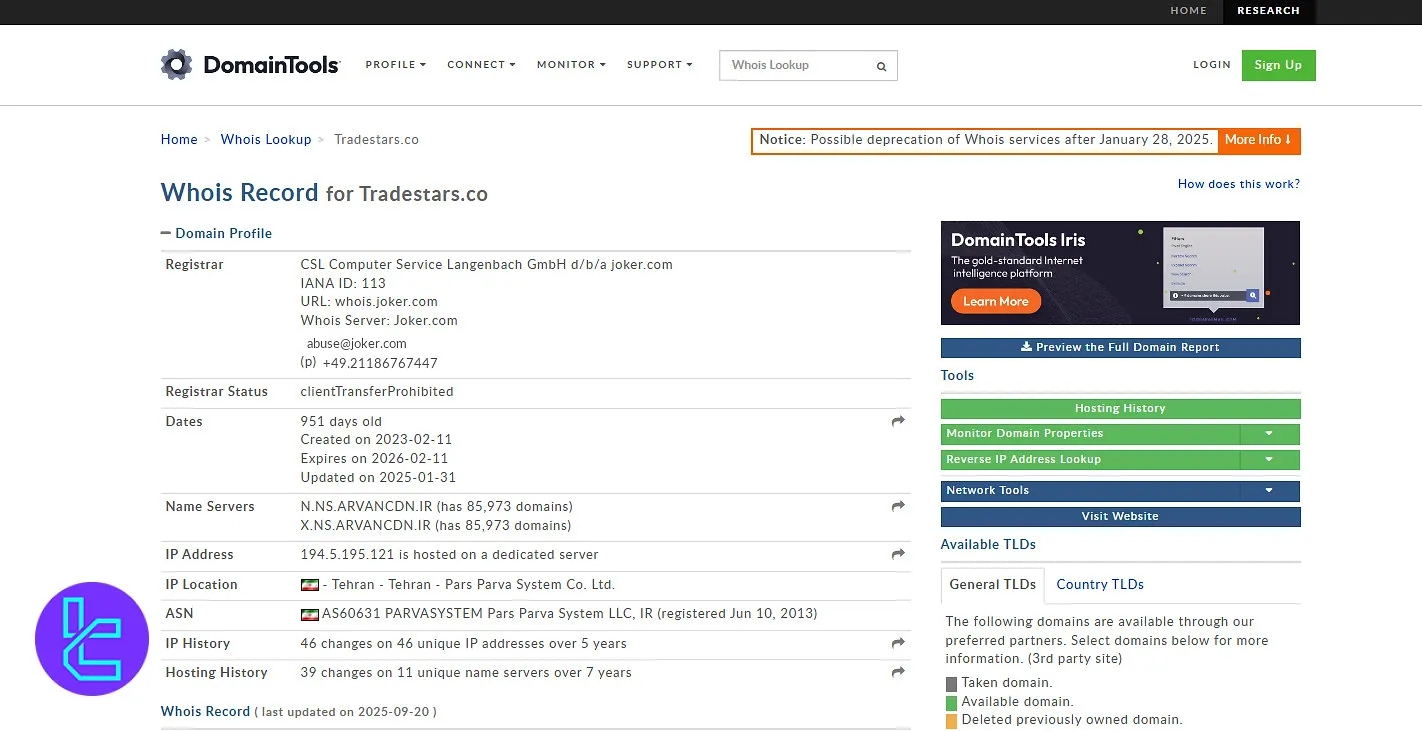The width and height of the screenshot is (1422, 731).
Task: Click the share arrow in the Dates row
Action: pyautogui.click(x=898, y=422)
